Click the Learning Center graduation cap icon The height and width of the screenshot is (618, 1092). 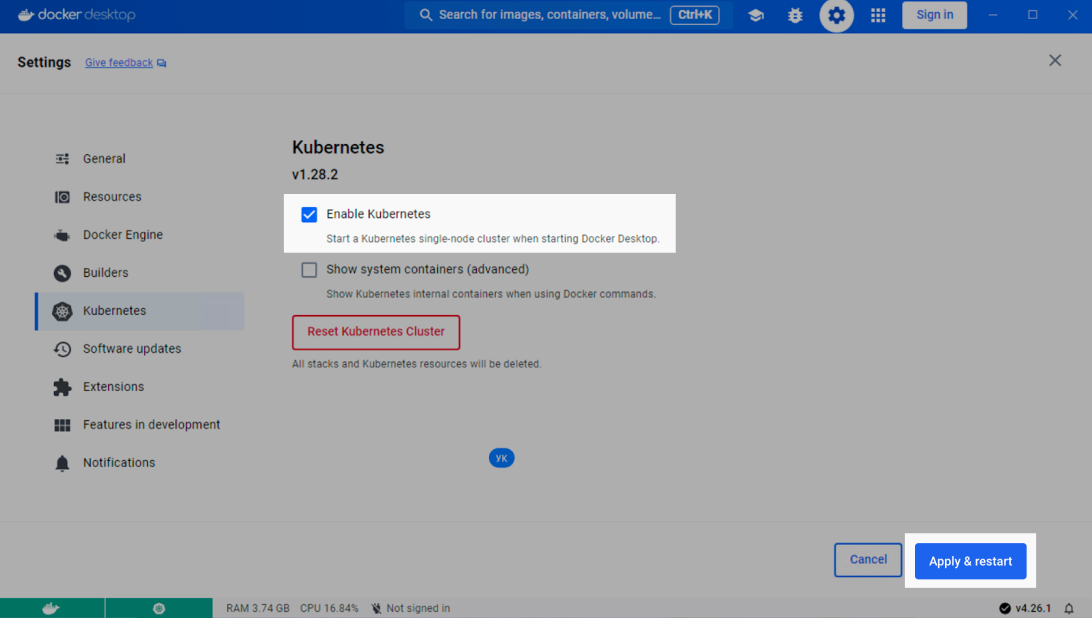pos(756,15)
